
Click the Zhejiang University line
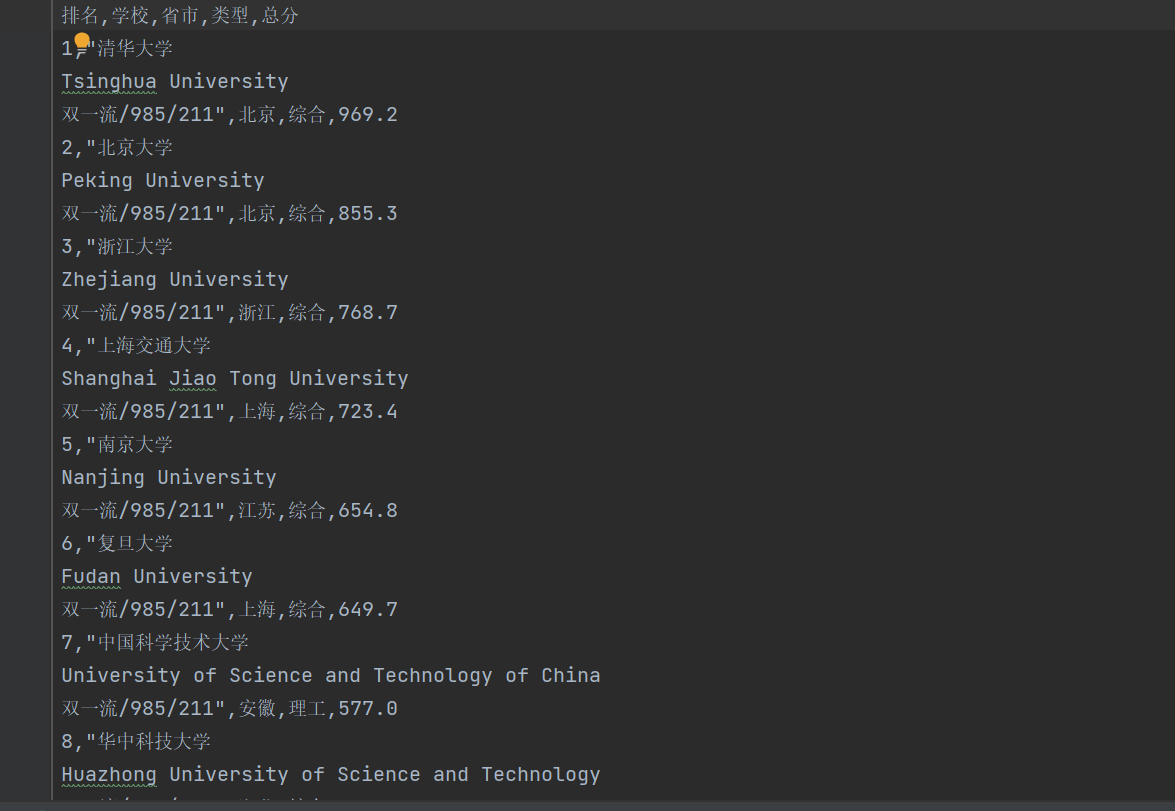(x=175, y=280)
